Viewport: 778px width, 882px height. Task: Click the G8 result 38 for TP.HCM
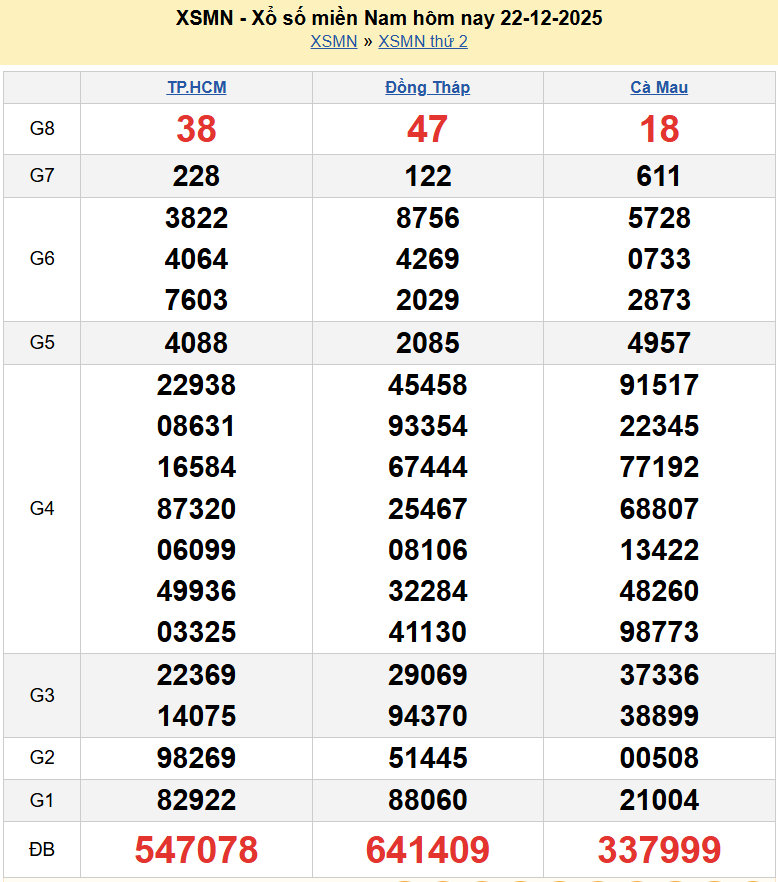point(196,129)
